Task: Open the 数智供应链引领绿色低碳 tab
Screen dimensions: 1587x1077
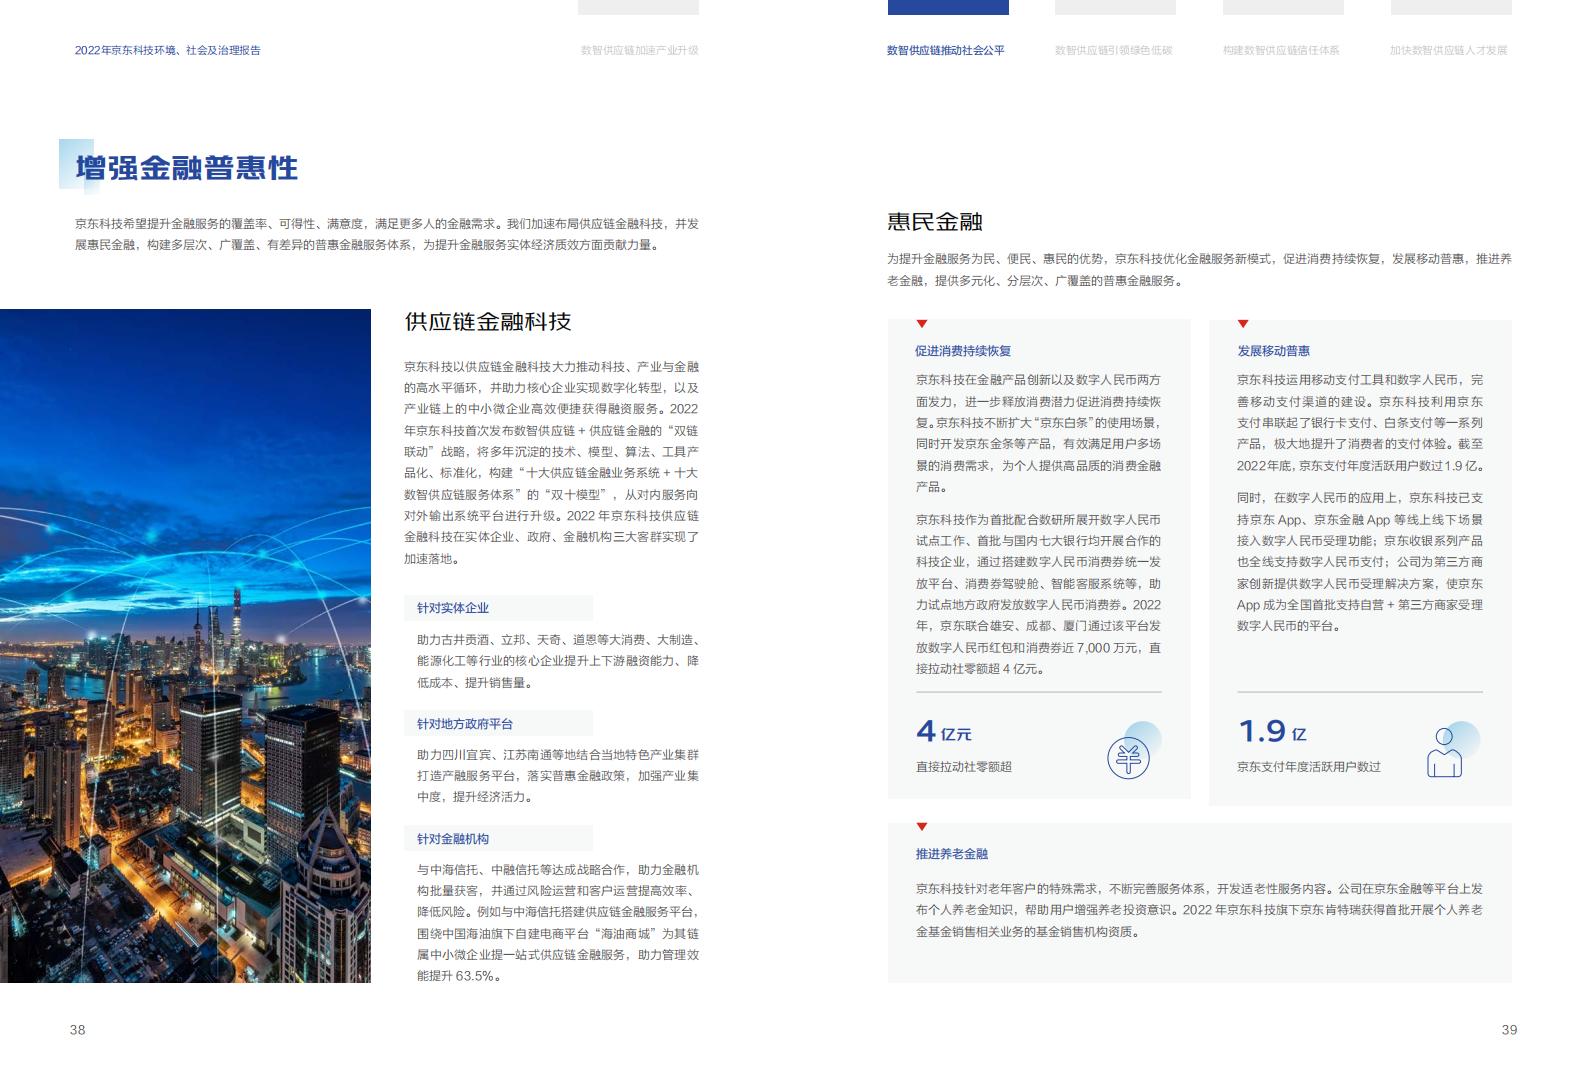Action: (x=1114, y=50)
